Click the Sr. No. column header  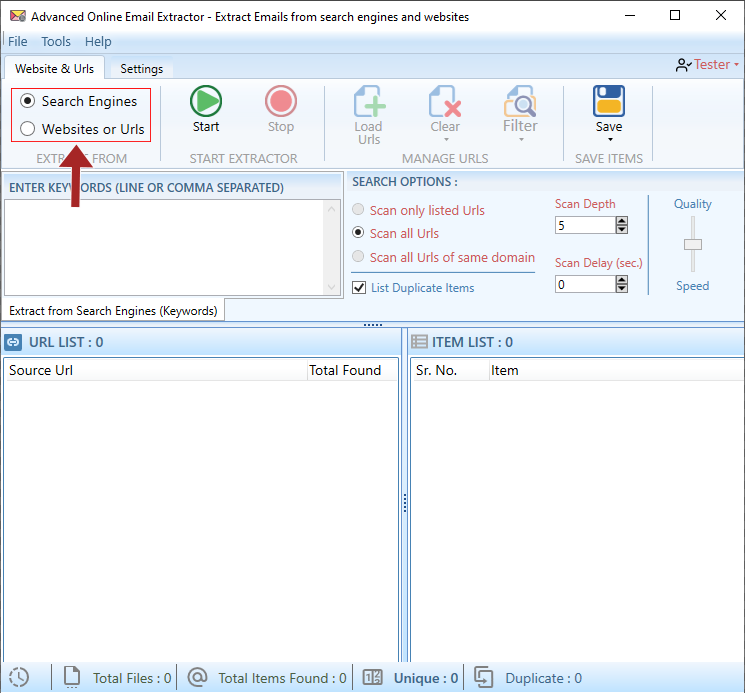pos(449,370)
